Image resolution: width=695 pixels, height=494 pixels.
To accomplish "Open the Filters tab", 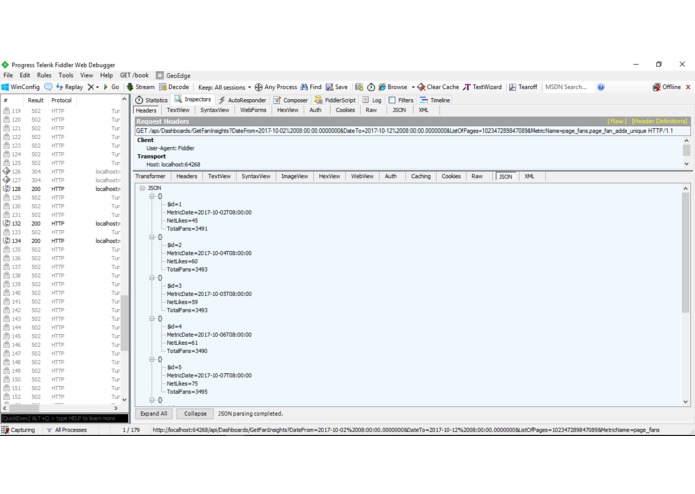I will 401,100.
